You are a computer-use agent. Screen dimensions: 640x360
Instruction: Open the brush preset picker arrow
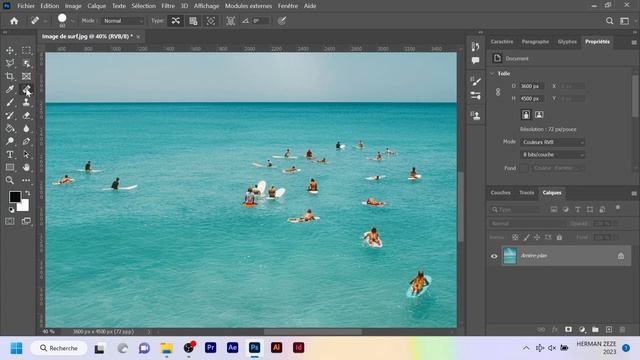[x=73, y=21]
